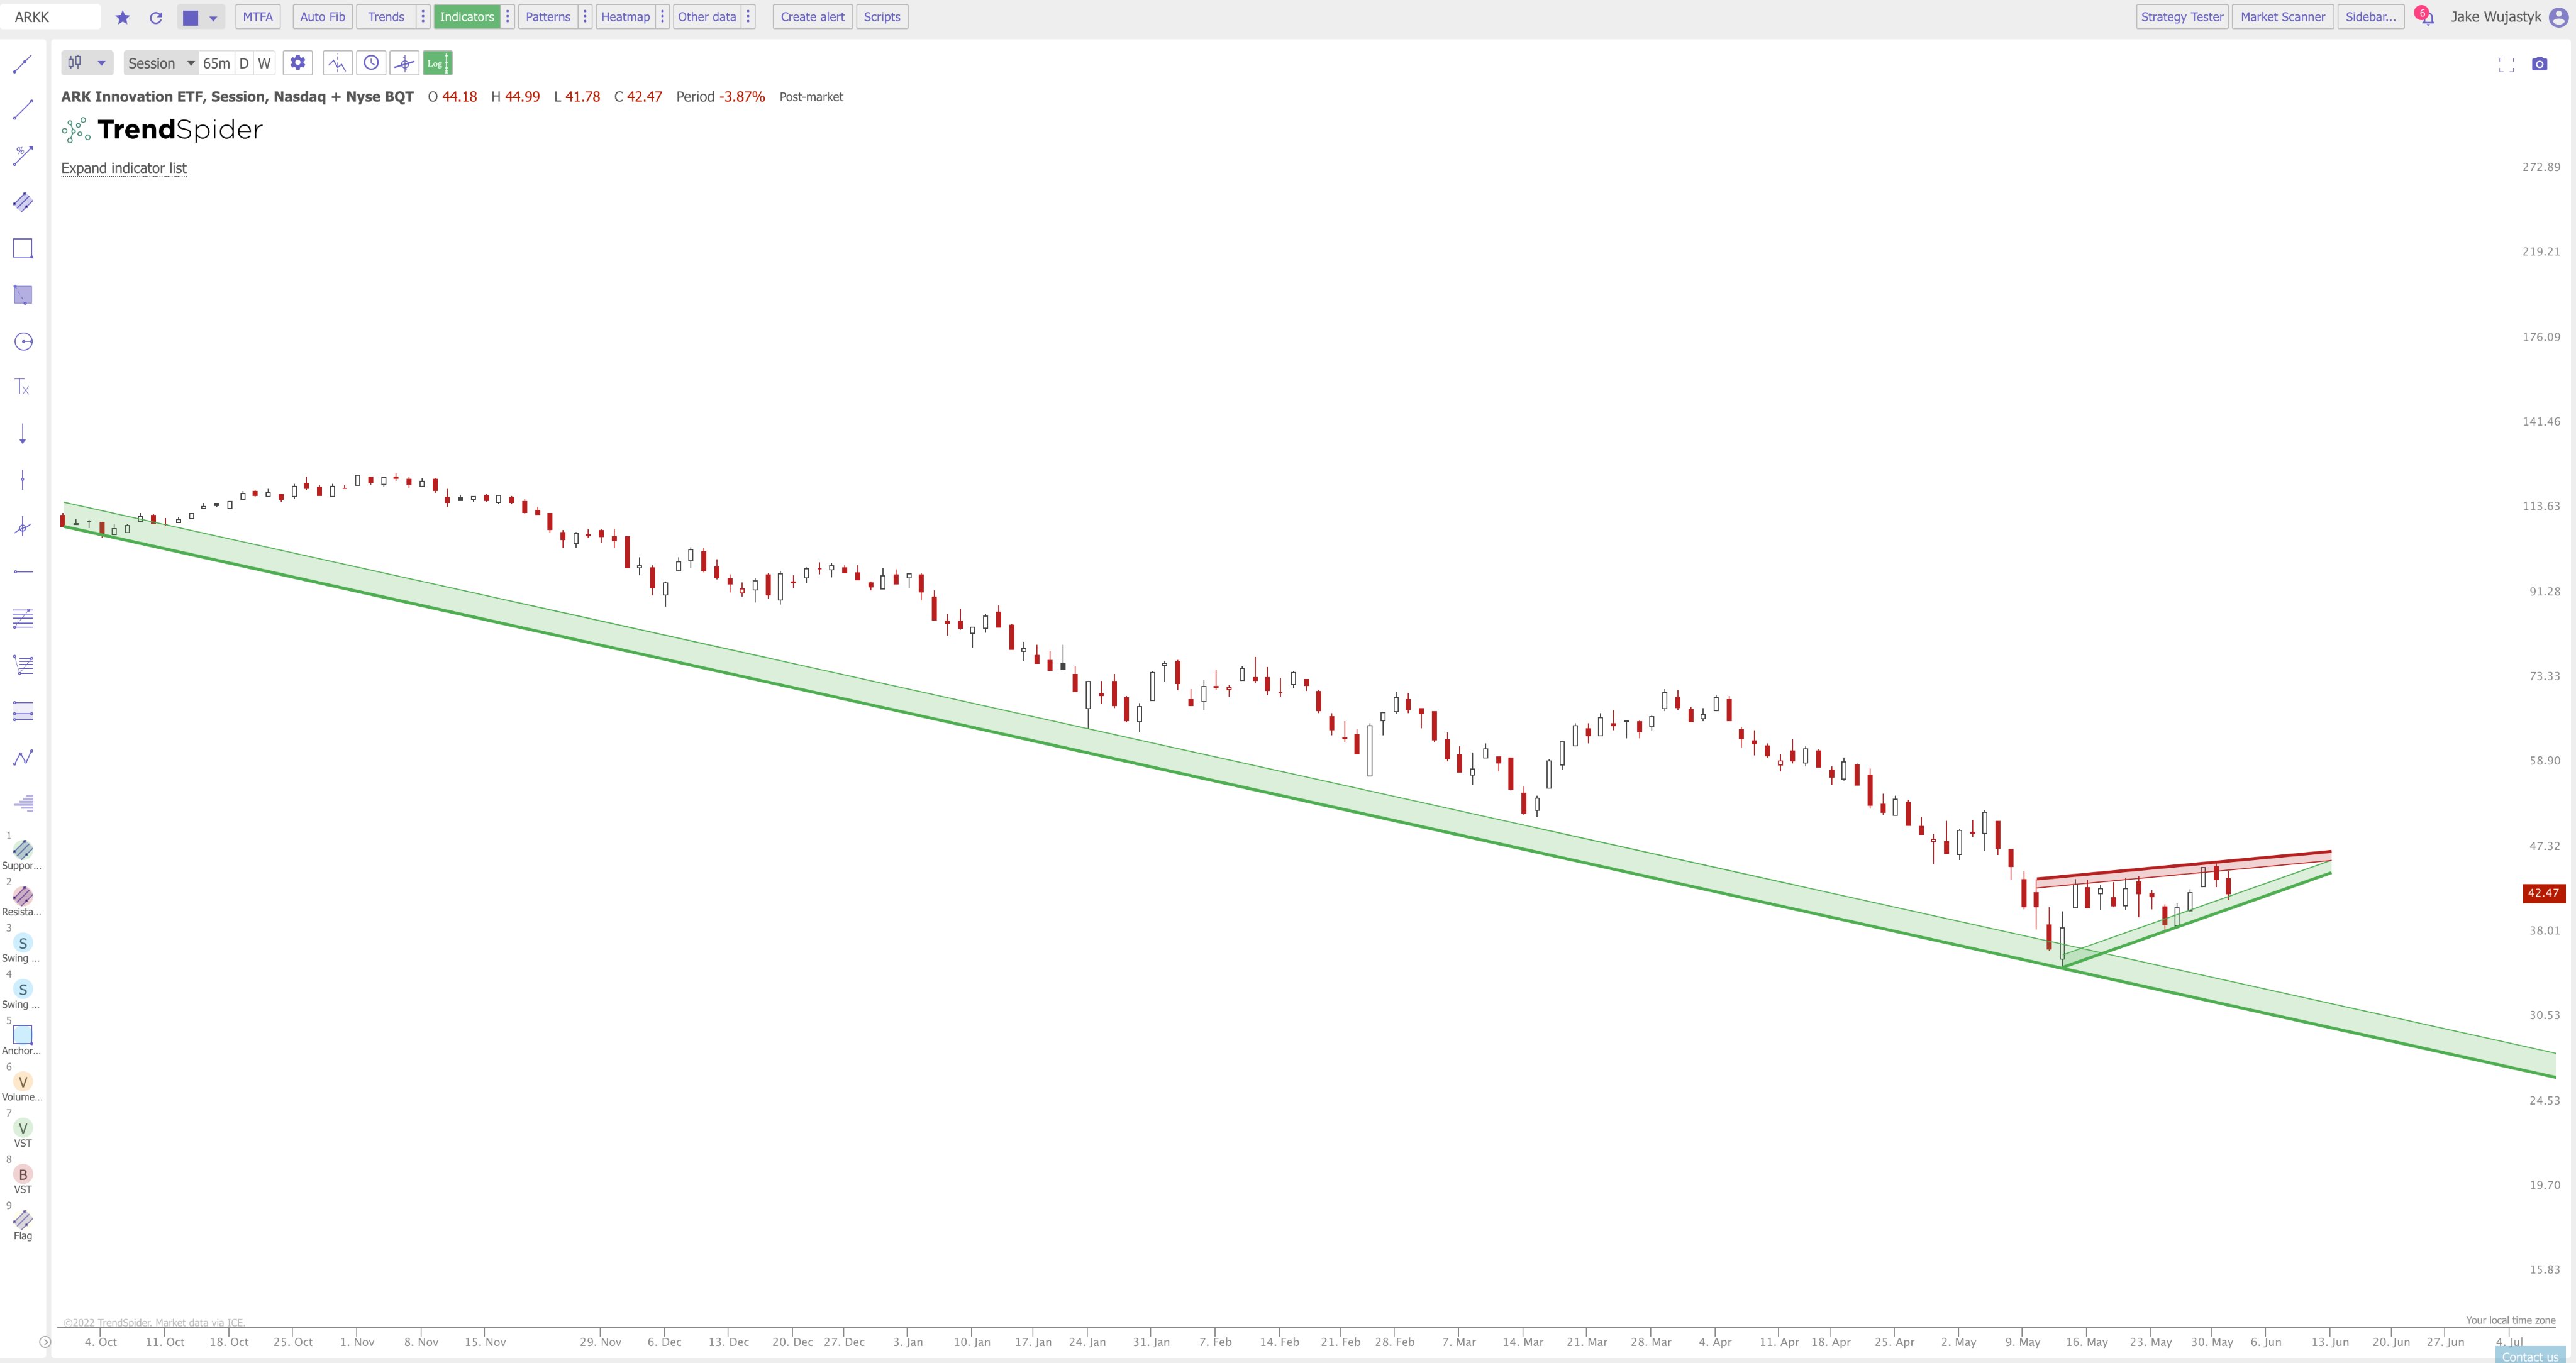Select the rectangle drawing tool
This screenshot has height=1363, width=2576.
[22, 248]
